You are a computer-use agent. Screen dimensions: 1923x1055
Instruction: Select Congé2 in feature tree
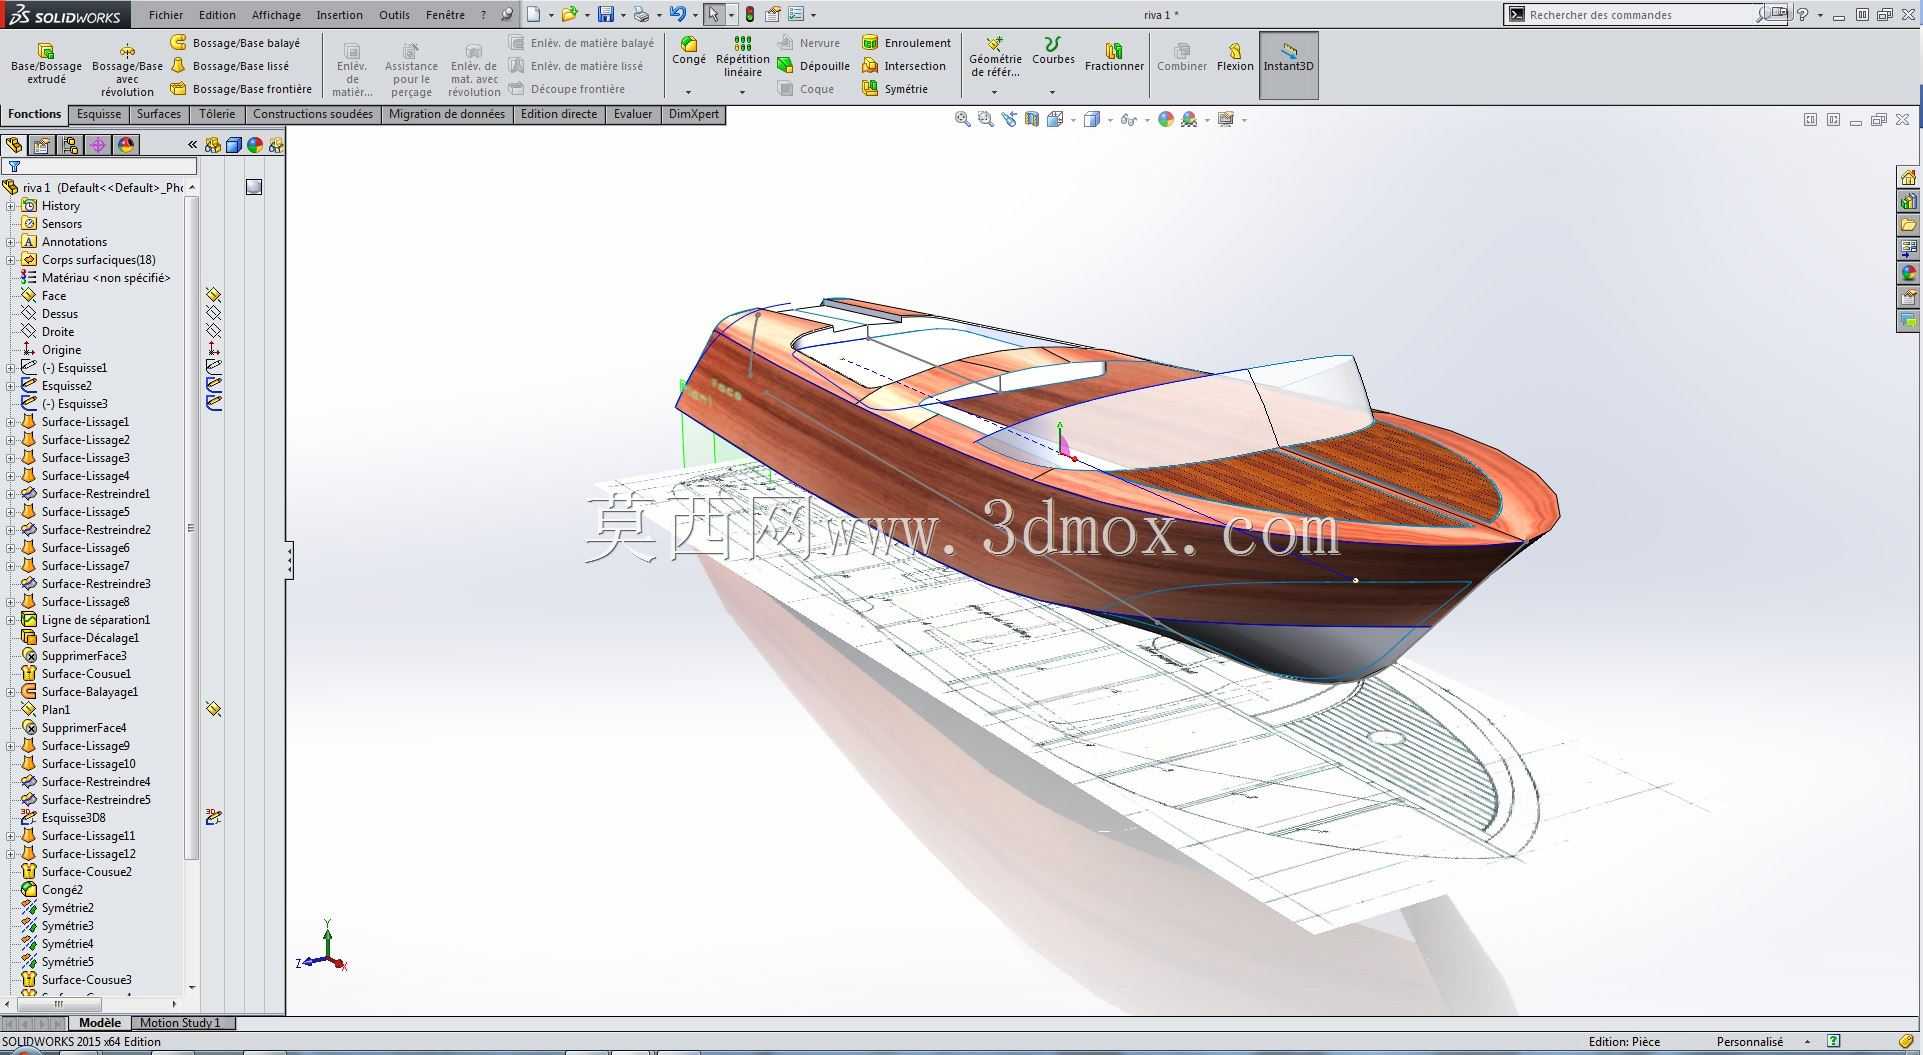coord(62,890)
